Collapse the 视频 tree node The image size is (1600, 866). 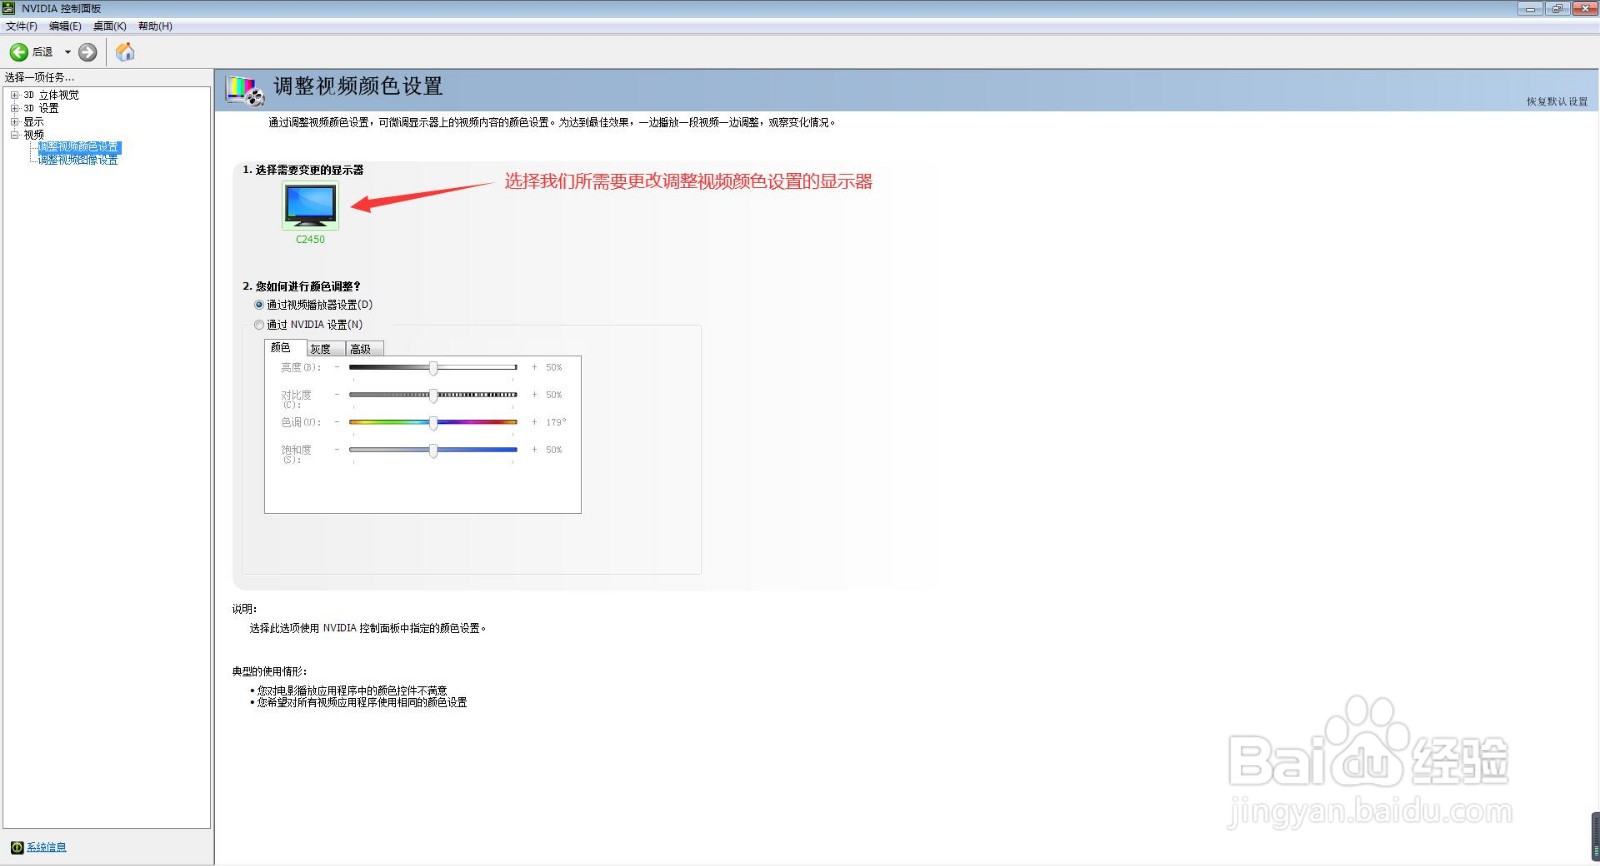coord(15,134)
